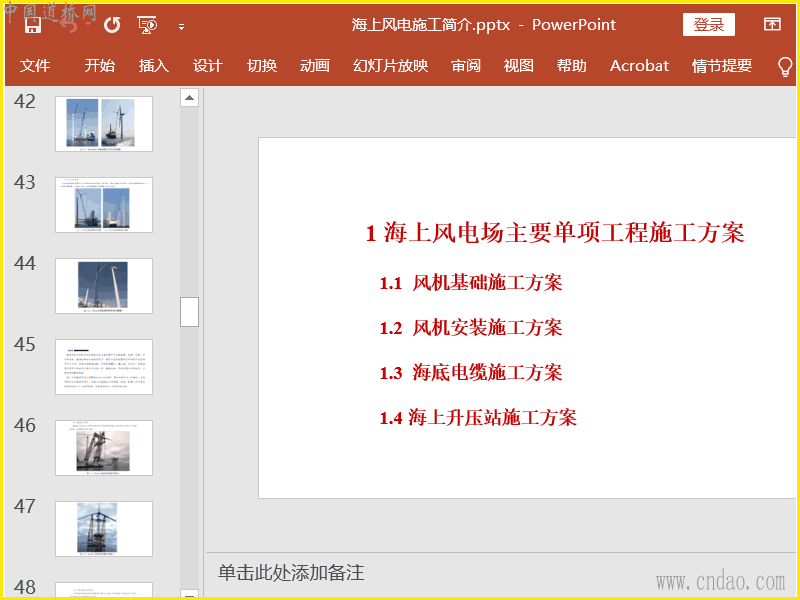Screen dimensions: 800x600
Task: Click the notes field 单击此处添加备注
Action: pos(291,572)
